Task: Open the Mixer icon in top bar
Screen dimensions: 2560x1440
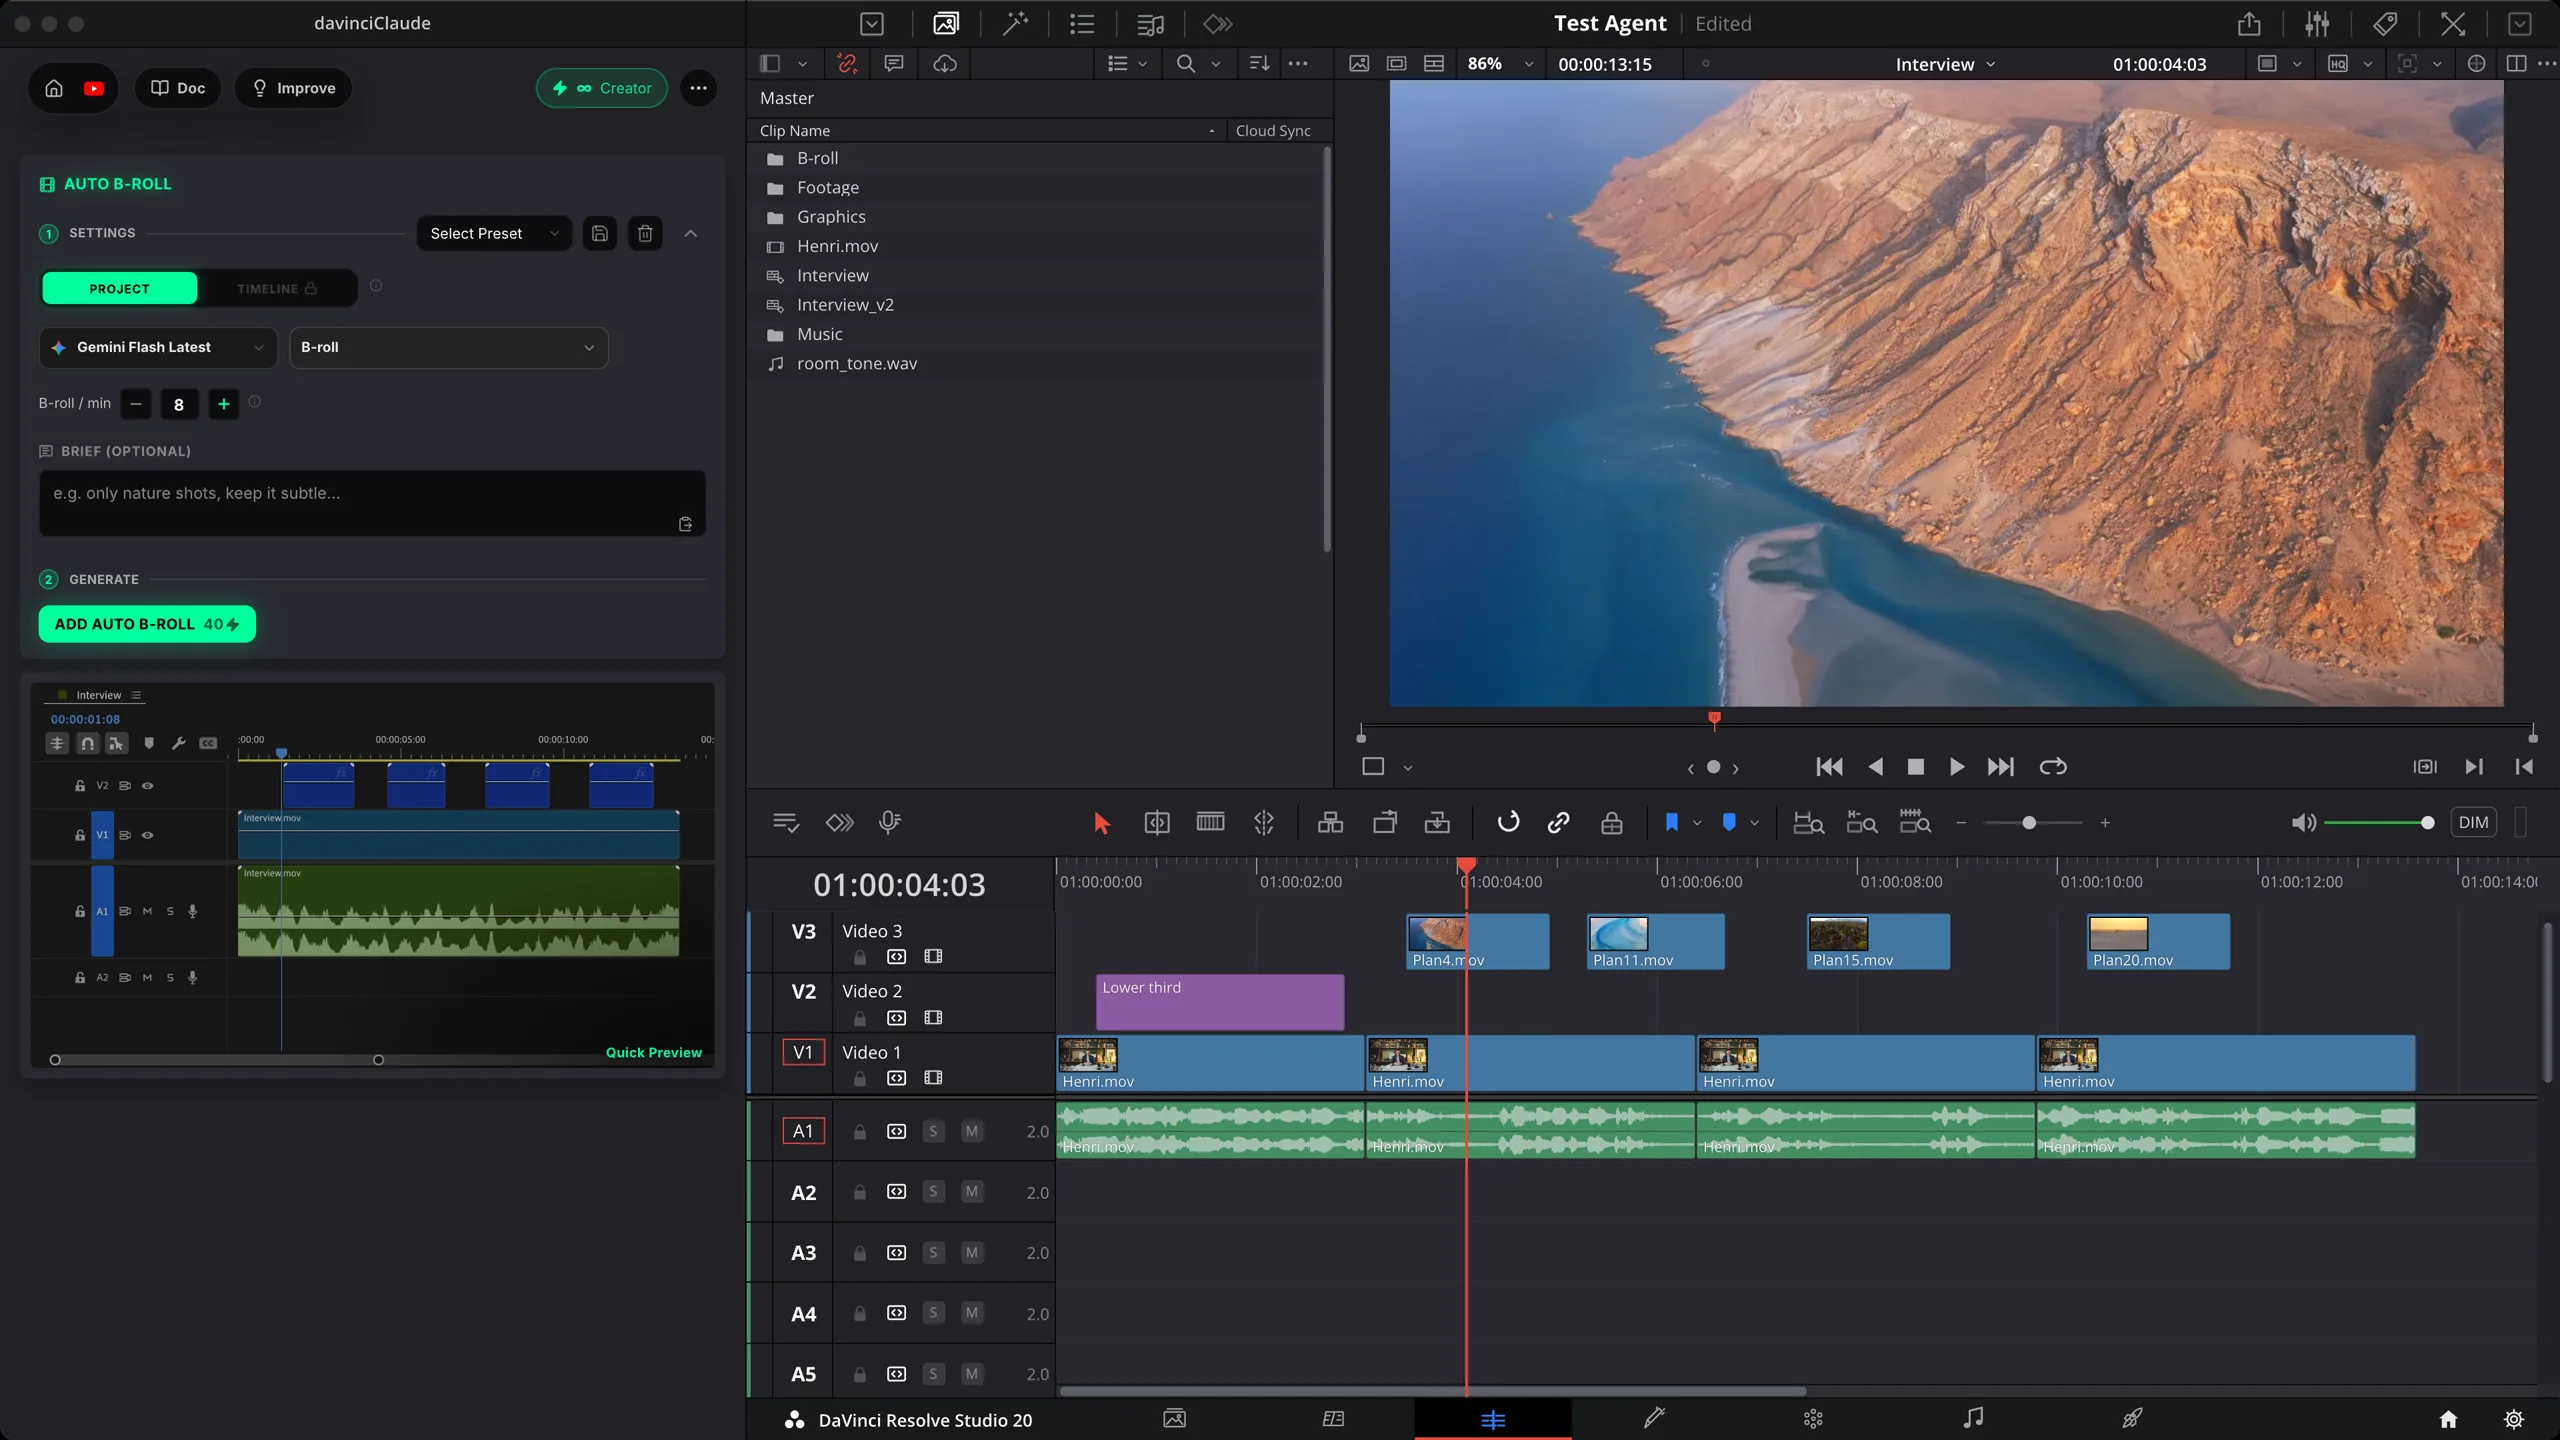Action: click(2317, 24)
